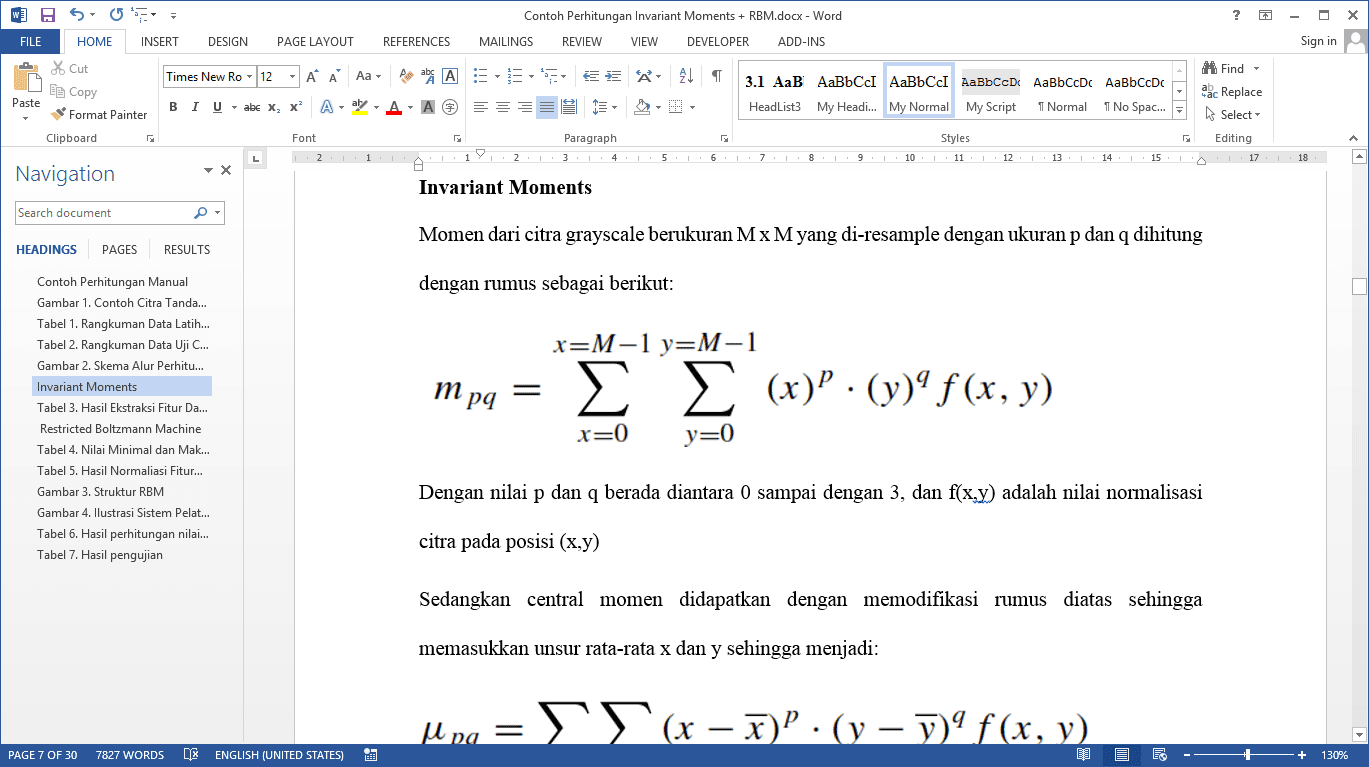Open the font name dropdown
The height and width of the screenshot is (767, 1369).
click(x=249, y=77)
